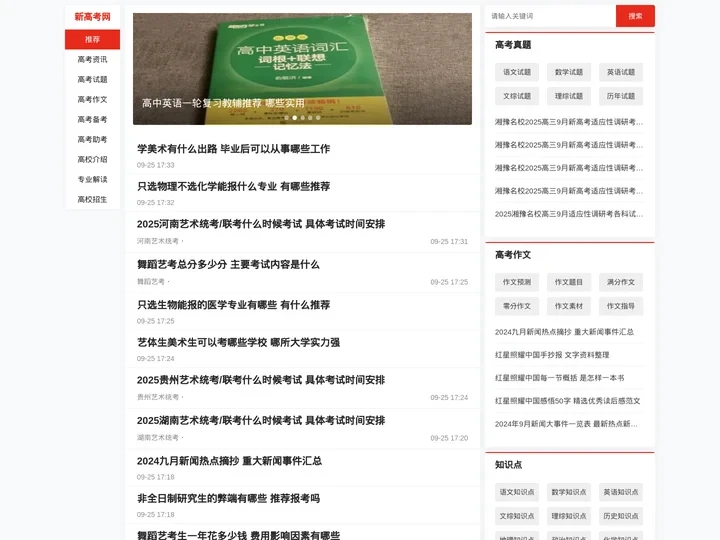Open the first 湘豫名校2025高三9月 link
720x540 pixels.
[x=569, y=122]
